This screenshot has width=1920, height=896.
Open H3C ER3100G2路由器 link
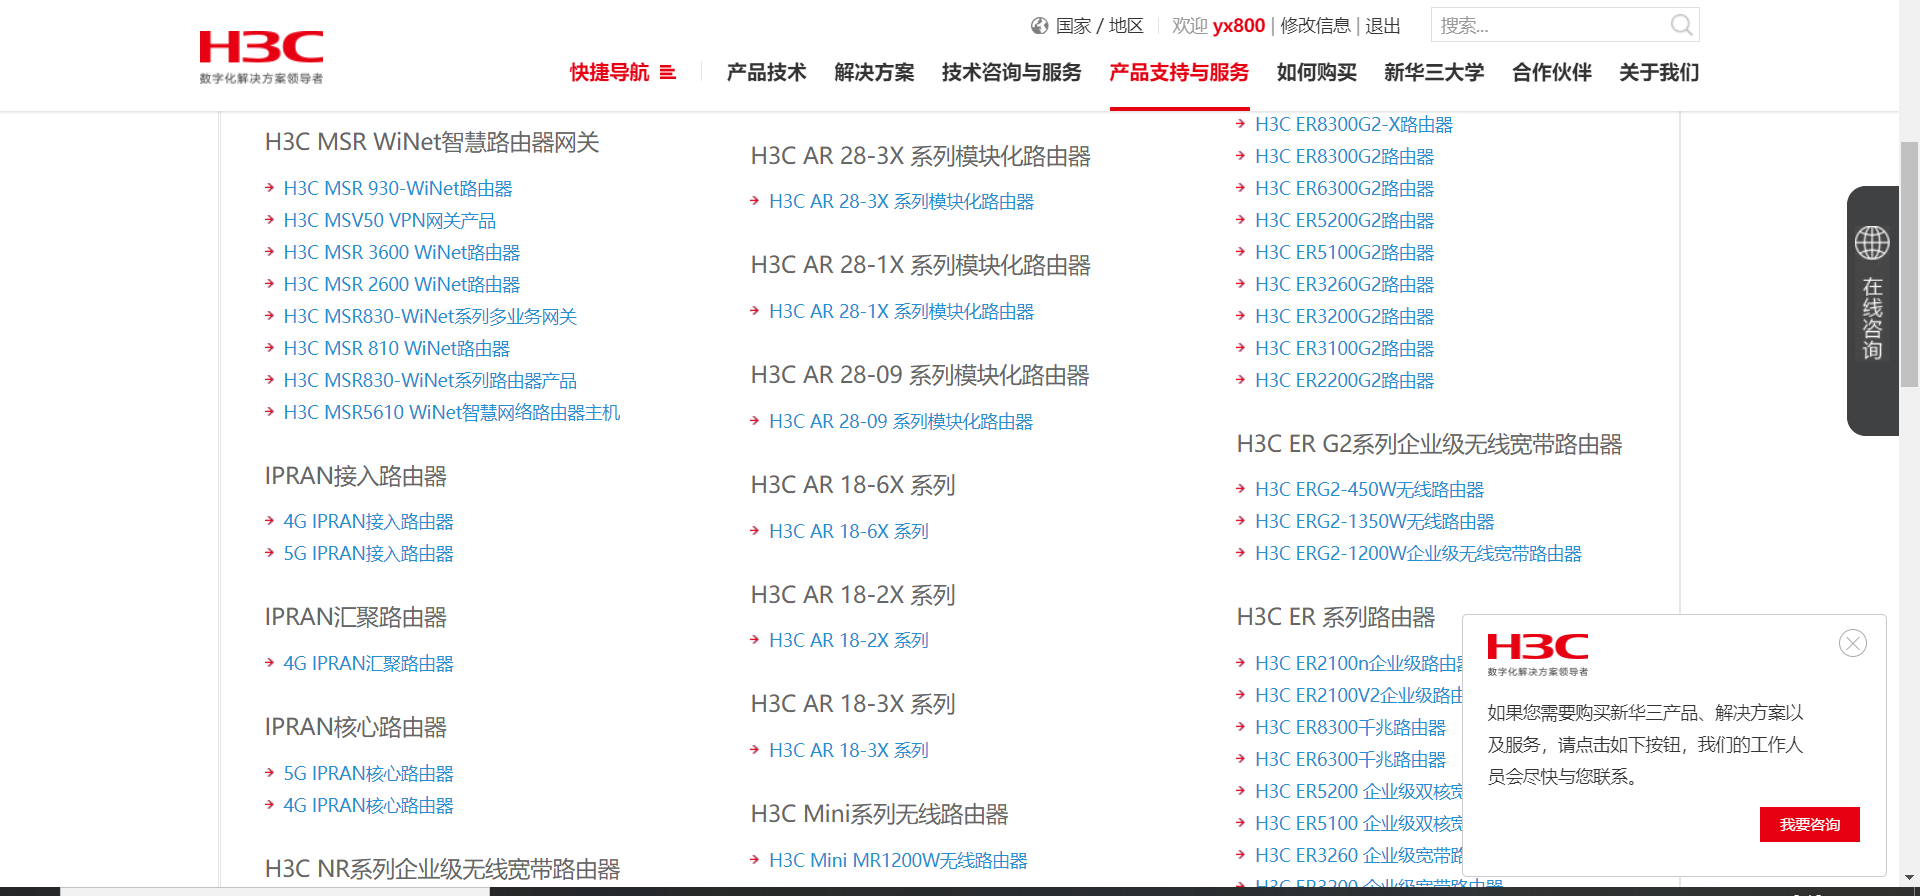pyautogui.click(x=1345, y=348)
